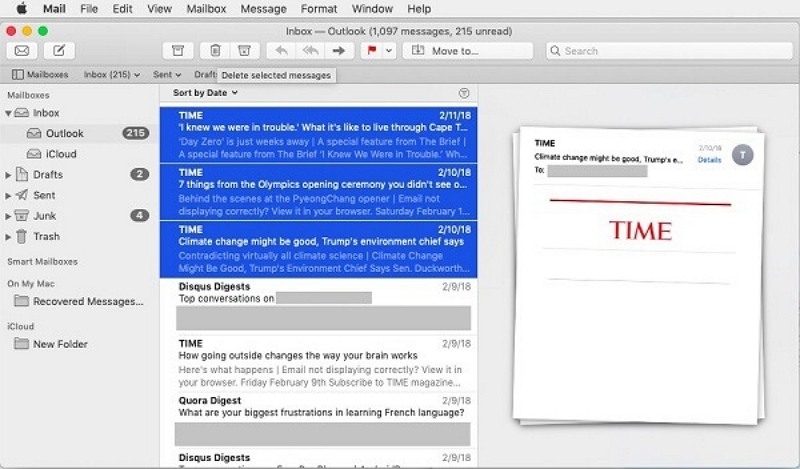Click the Junk count badge 4

[139, 216]
